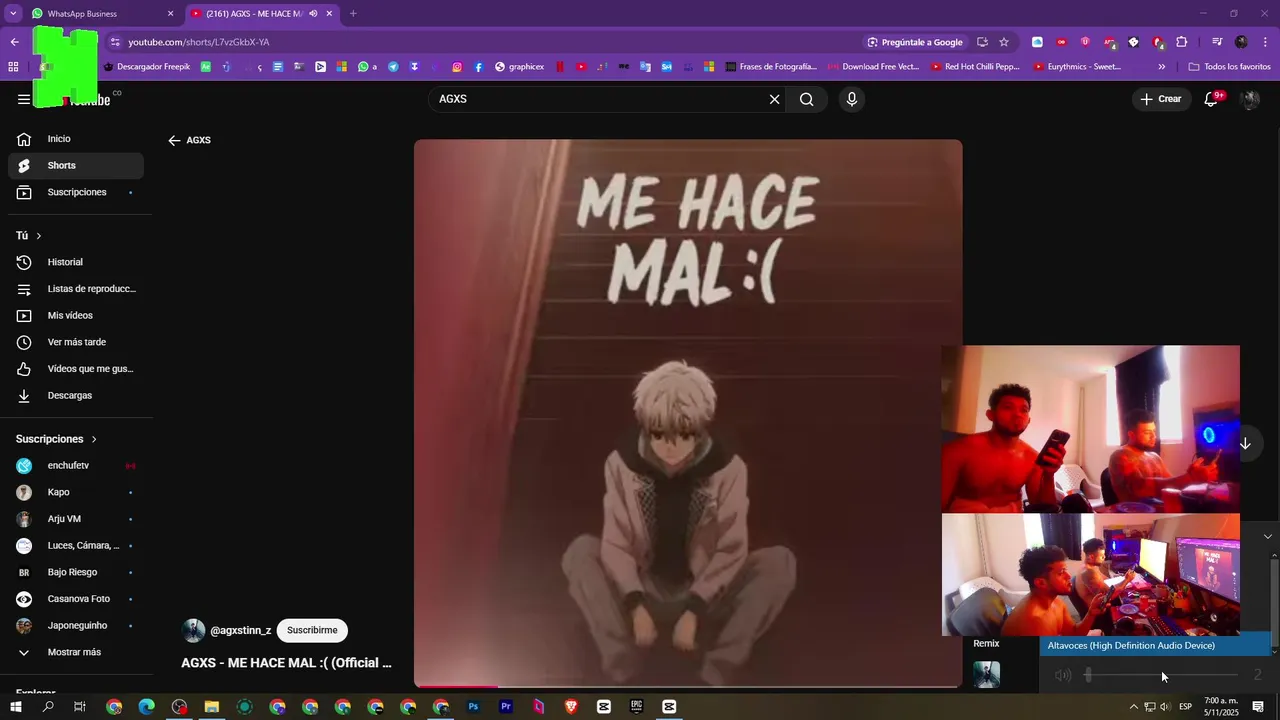
Task: Open Premiere Pro from taskbar
Action: [x=506, y=706]
